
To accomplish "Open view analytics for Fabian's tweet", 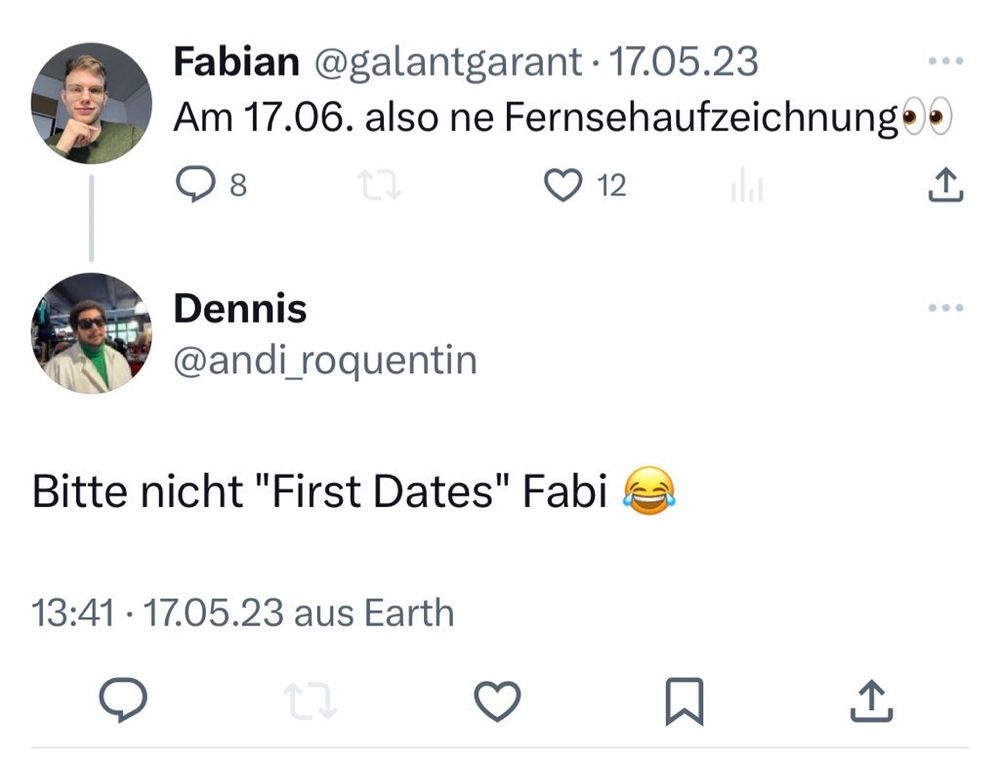I will [748, 184].
